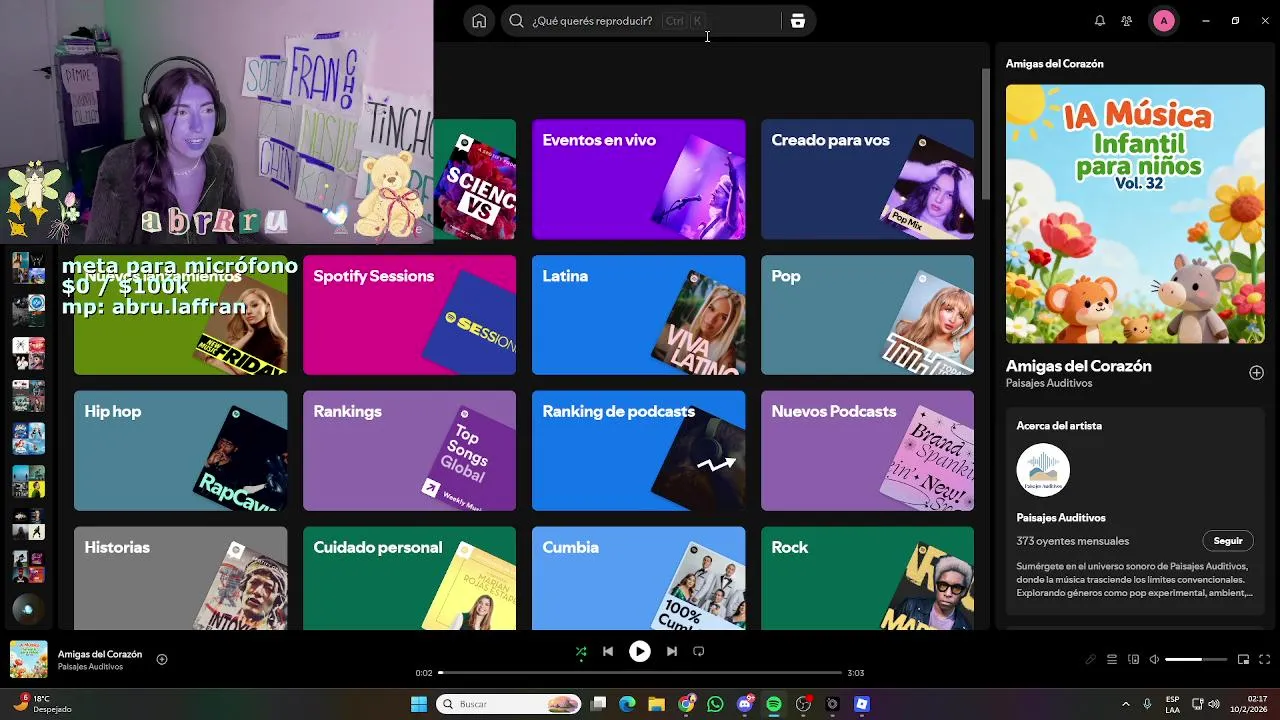Open artist link under Amigas del Corazón title

point(1049,383)
